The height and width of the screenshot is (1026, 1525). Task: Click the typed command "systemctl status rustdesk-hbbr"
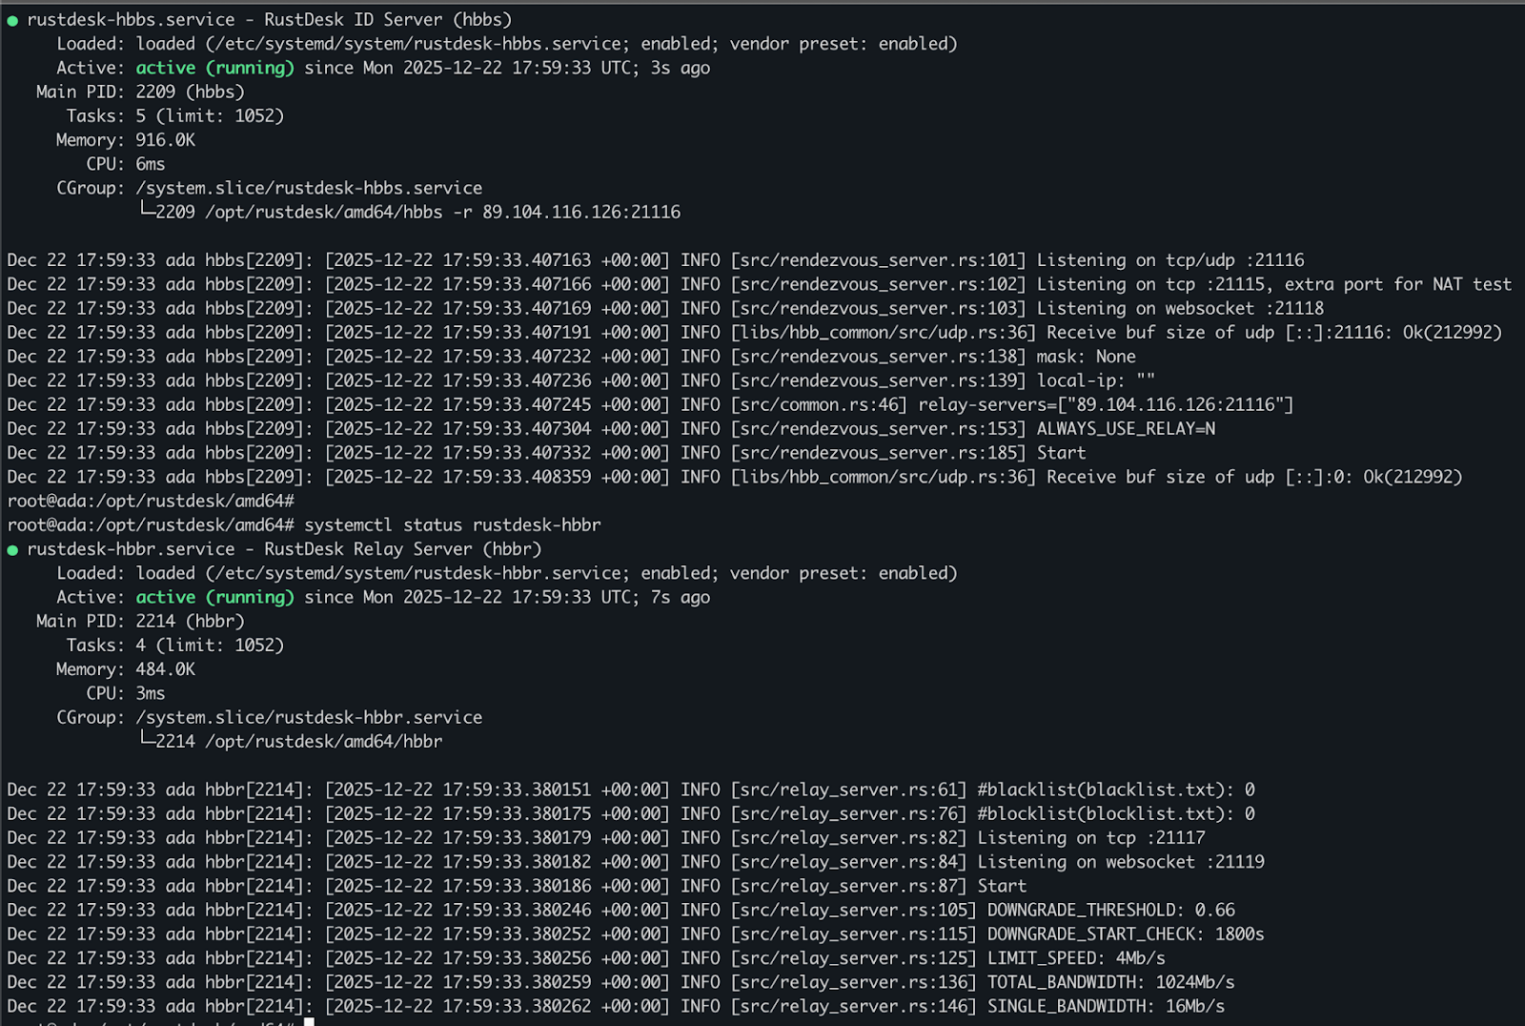pos(452,525)
